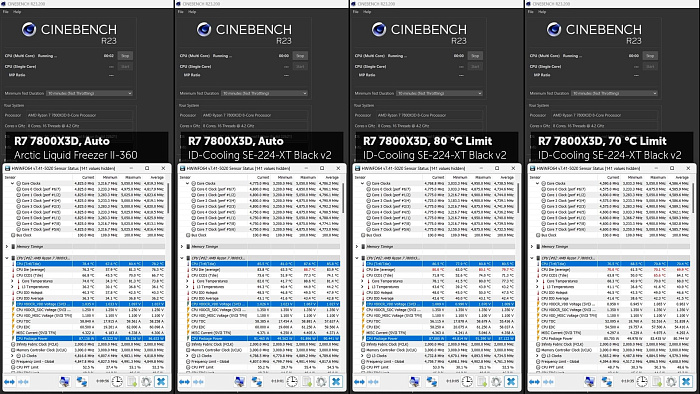This screenshot has height=394, width=700.
Task: Reset timer clock icon in ID-Cooling Auto panel
Action: pyautogui.click(x=292, y=382)
